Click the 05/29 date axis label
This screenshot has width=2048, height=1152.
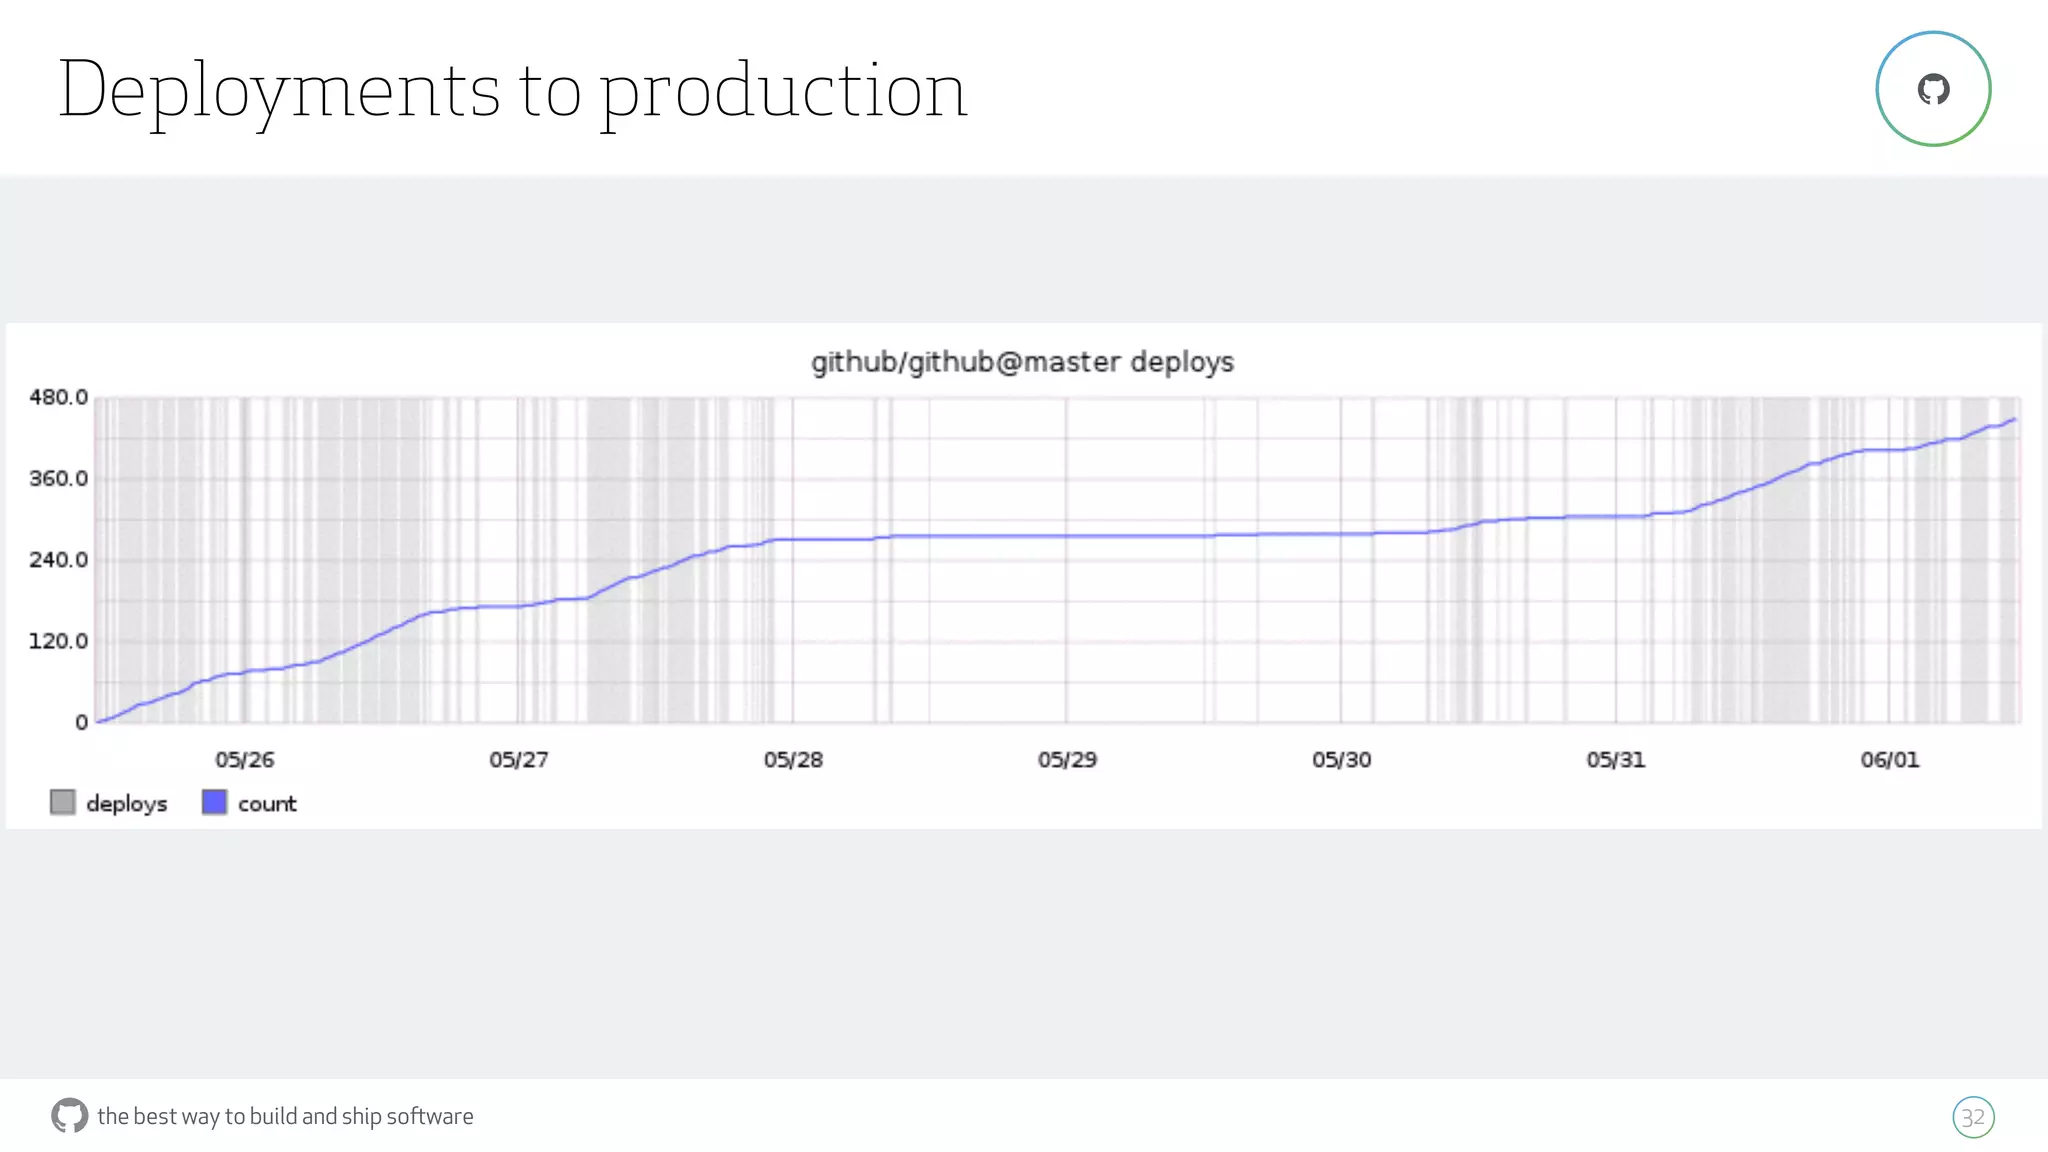click(x=1067, y=760)
